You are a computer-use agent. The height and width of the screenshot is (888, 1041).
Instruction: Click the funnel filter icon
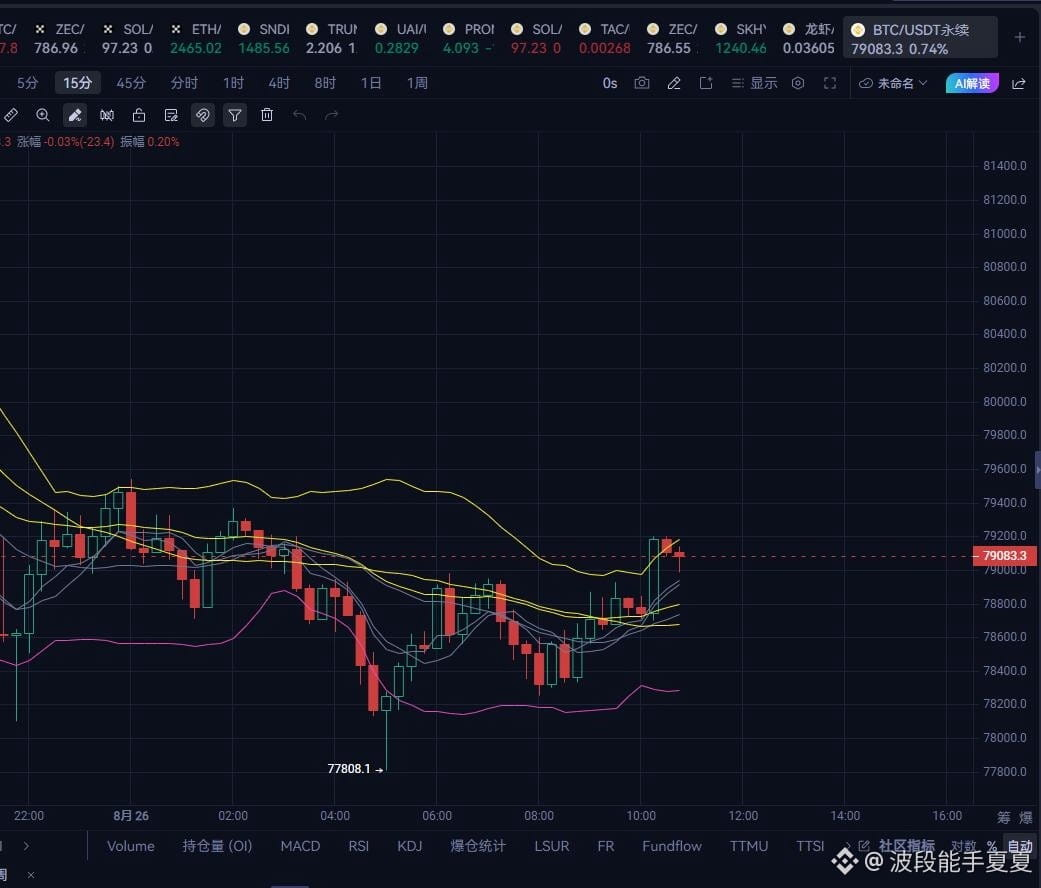pyautogui.click(x=234, y=115)
